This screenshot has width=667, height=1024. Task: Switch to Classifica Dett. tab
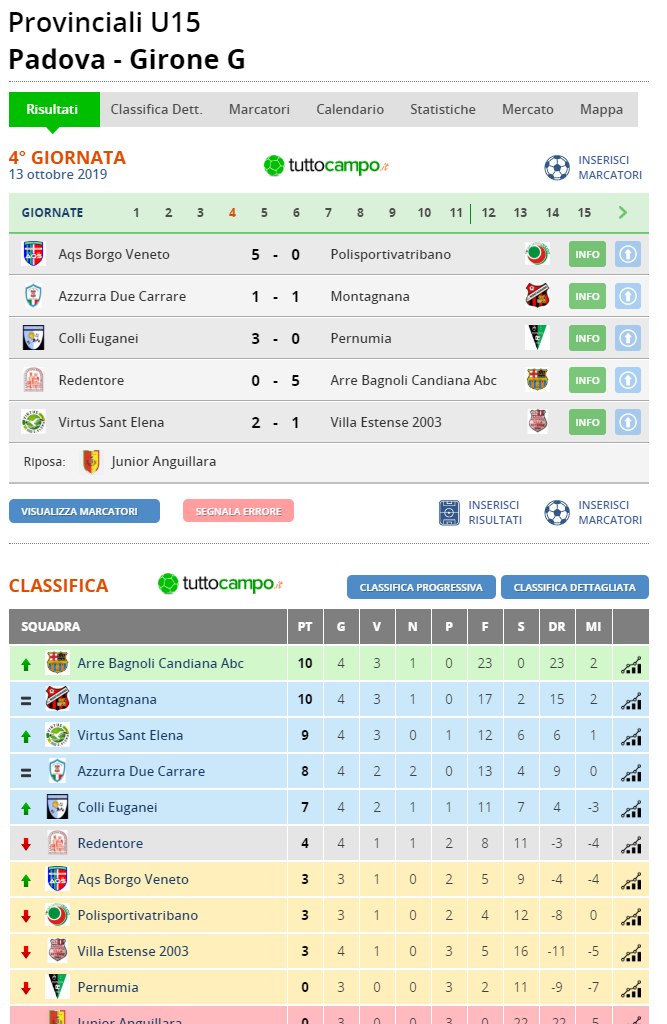coord(157,109)
